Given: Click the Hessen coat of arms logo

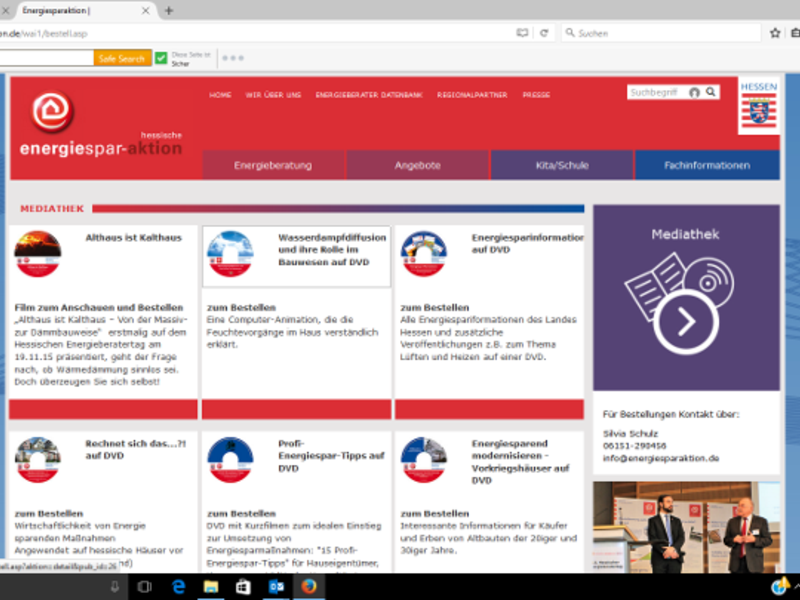Looking at the screenshot, I should coord(759,106).
